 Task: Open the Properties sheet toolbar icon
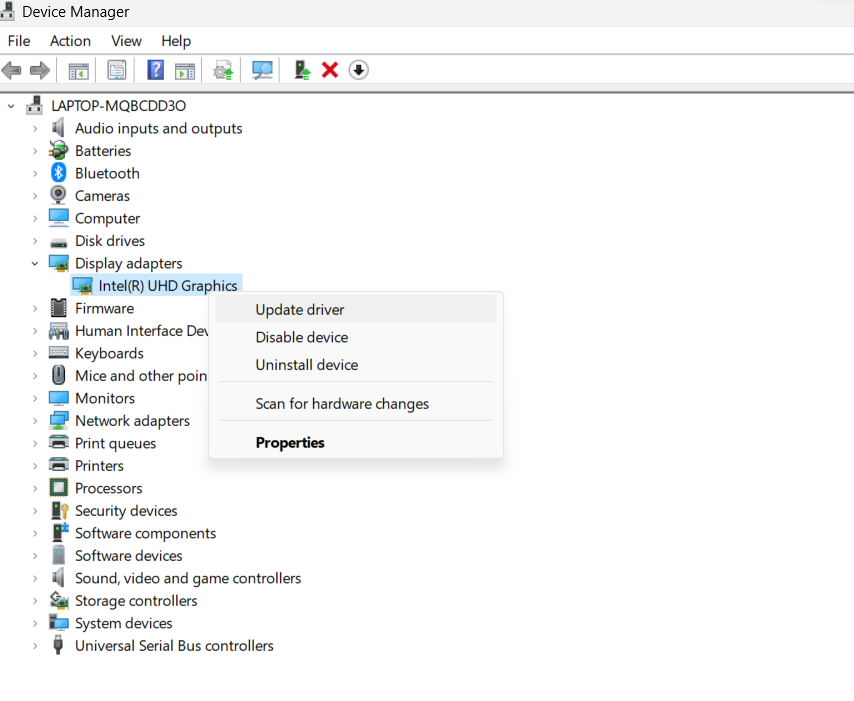pos(117,70)
